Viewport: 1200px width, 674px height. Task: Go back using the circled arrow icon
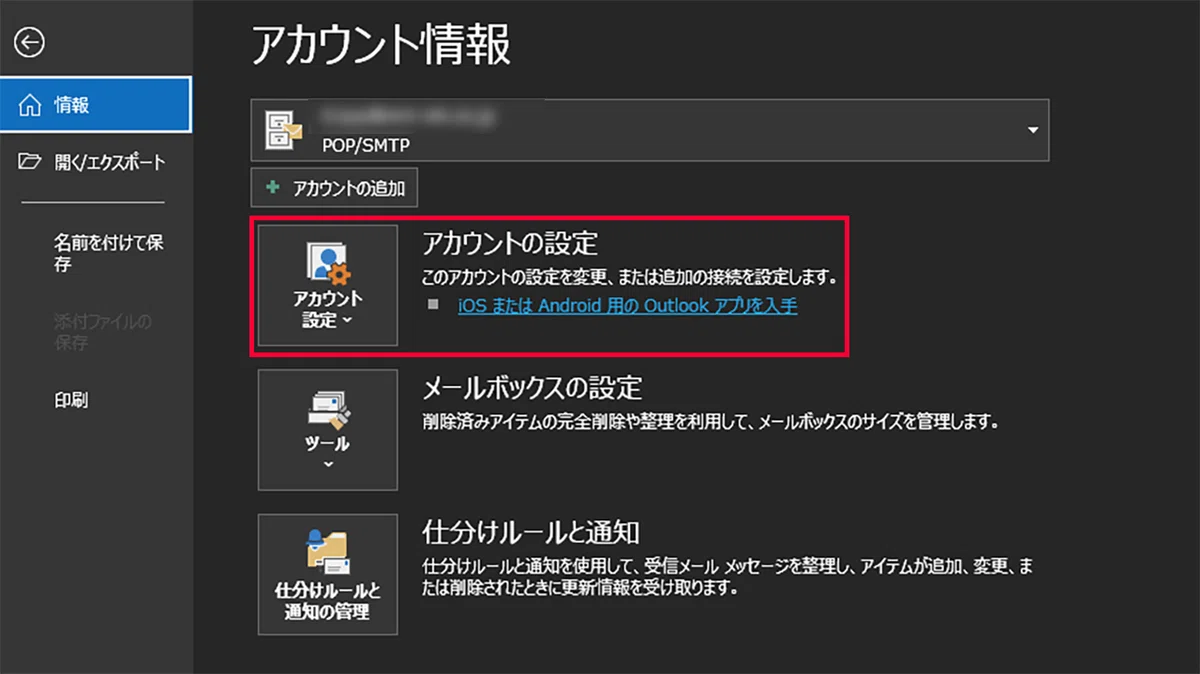pos(30,42)
